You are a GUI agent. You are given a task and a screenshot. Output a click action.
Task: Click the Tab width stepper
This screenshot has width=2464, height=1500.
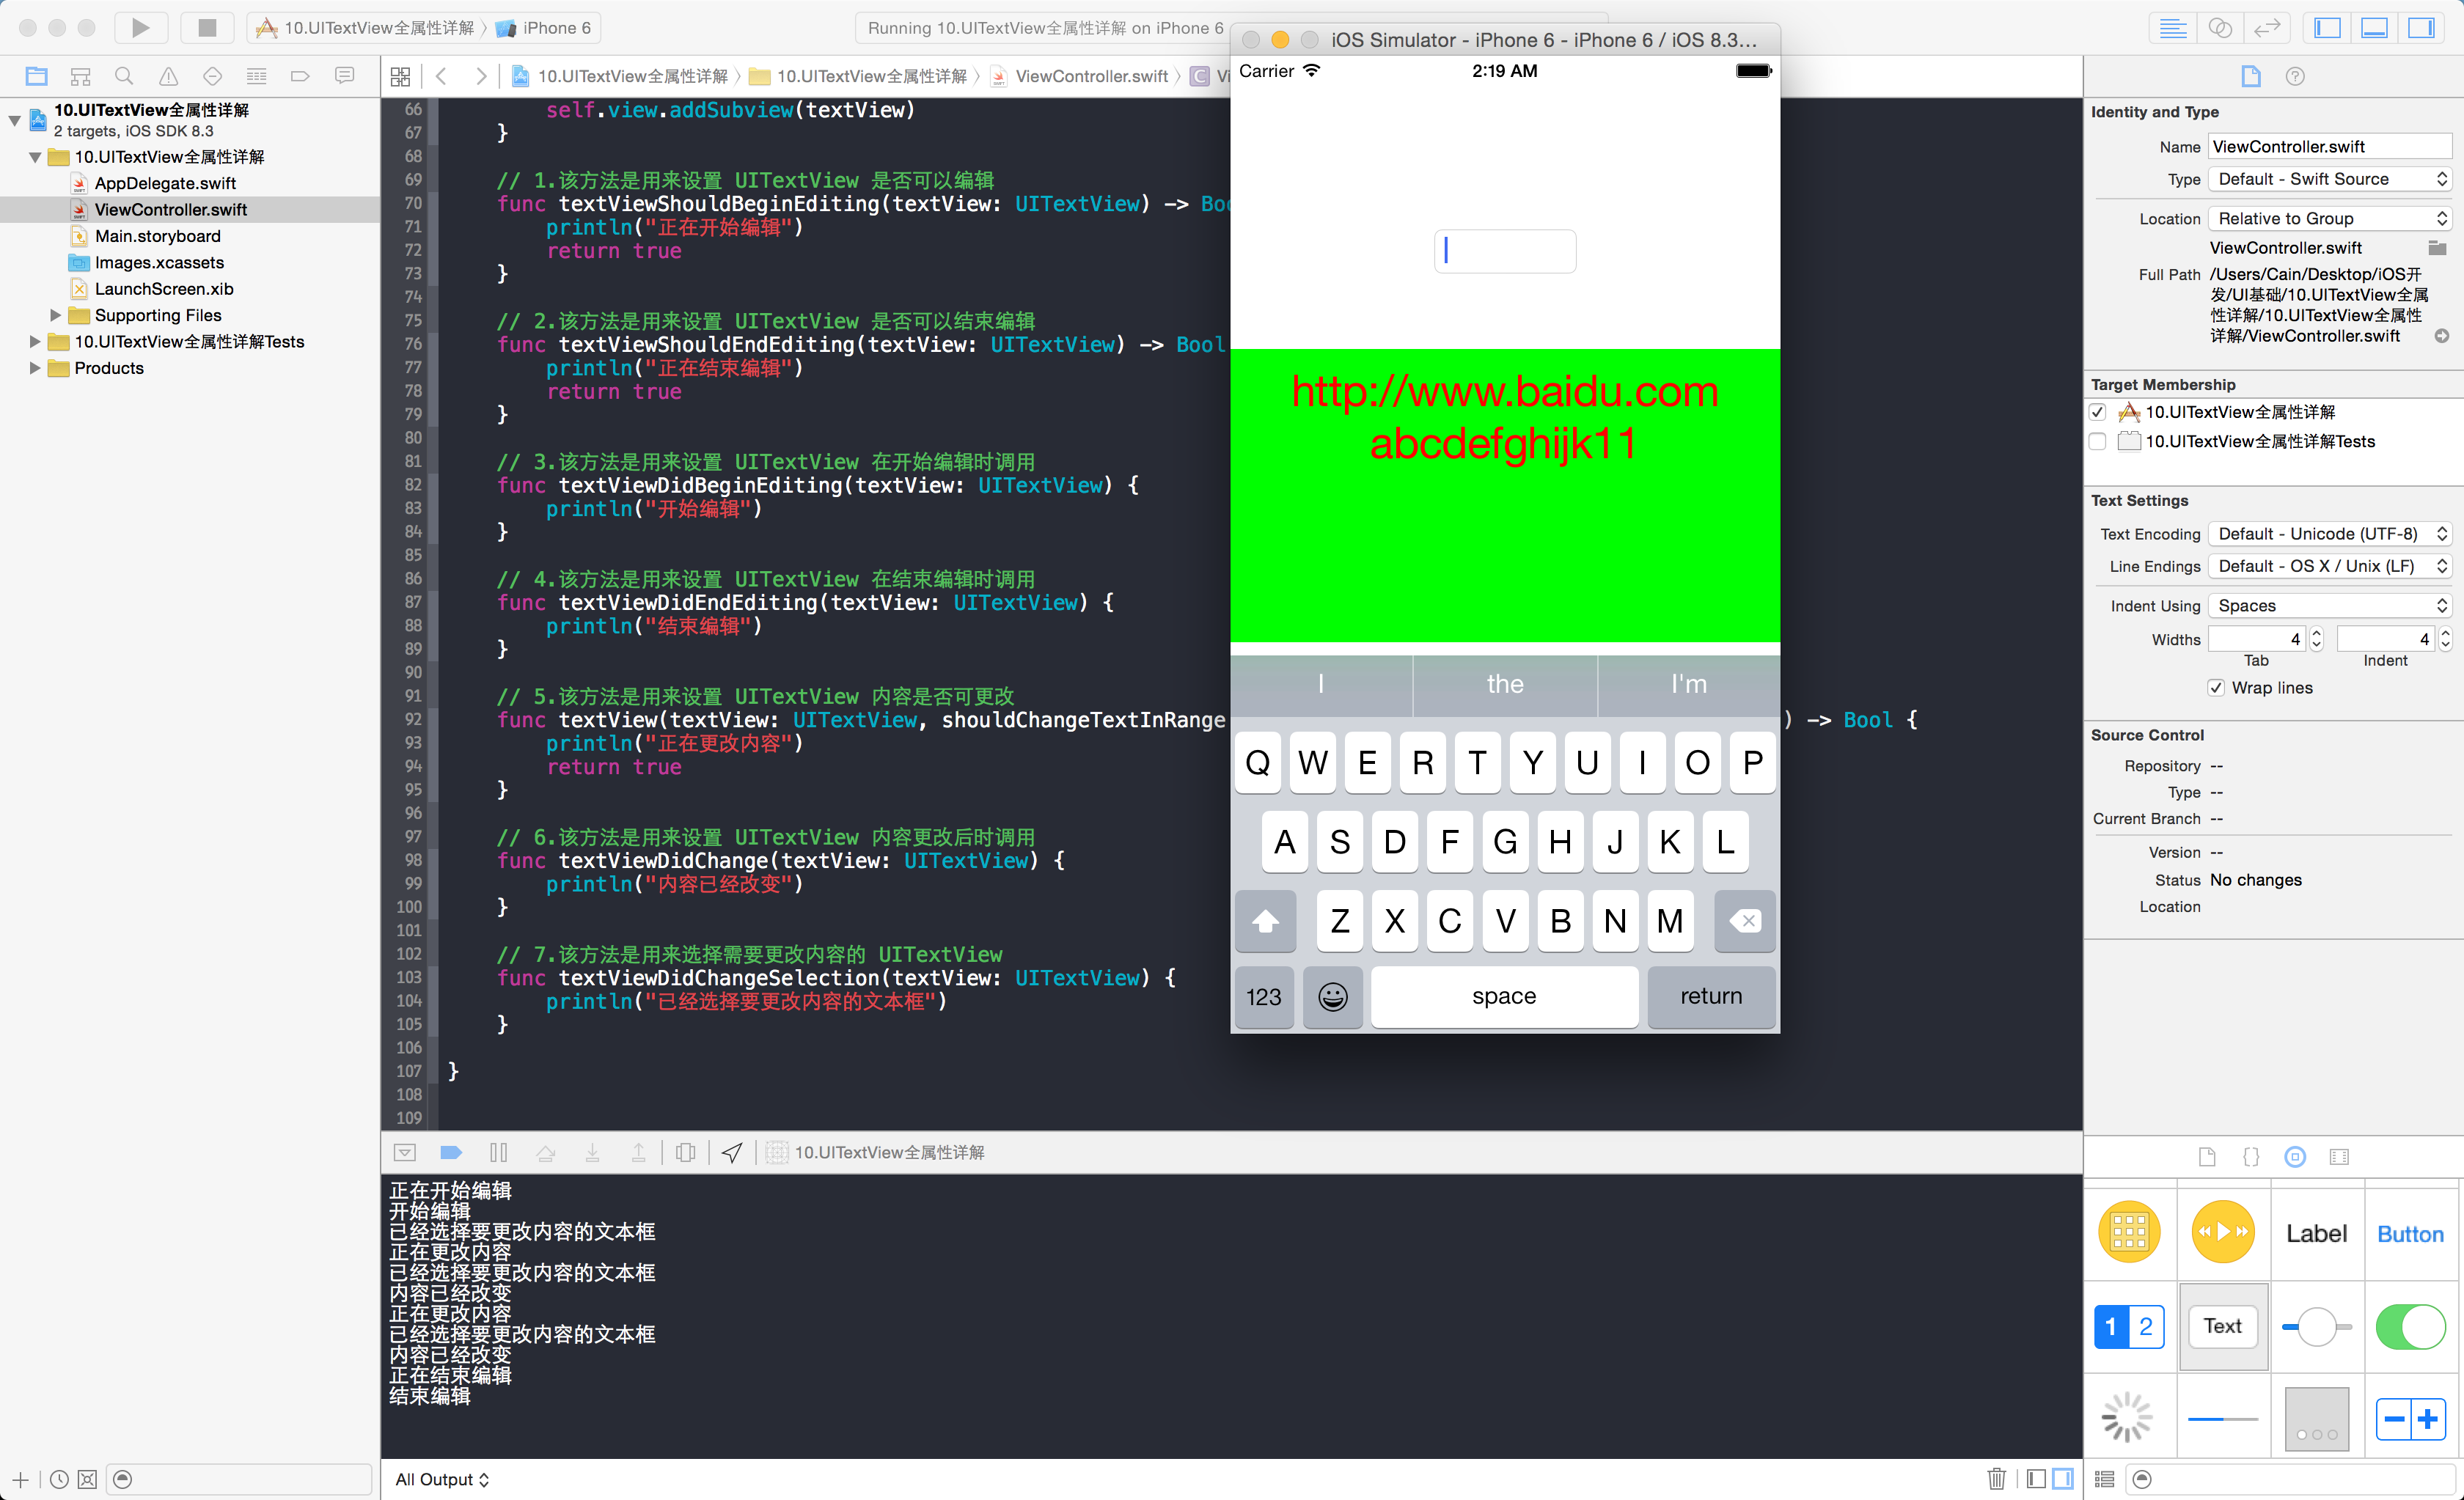click(x=2316, y=639)
